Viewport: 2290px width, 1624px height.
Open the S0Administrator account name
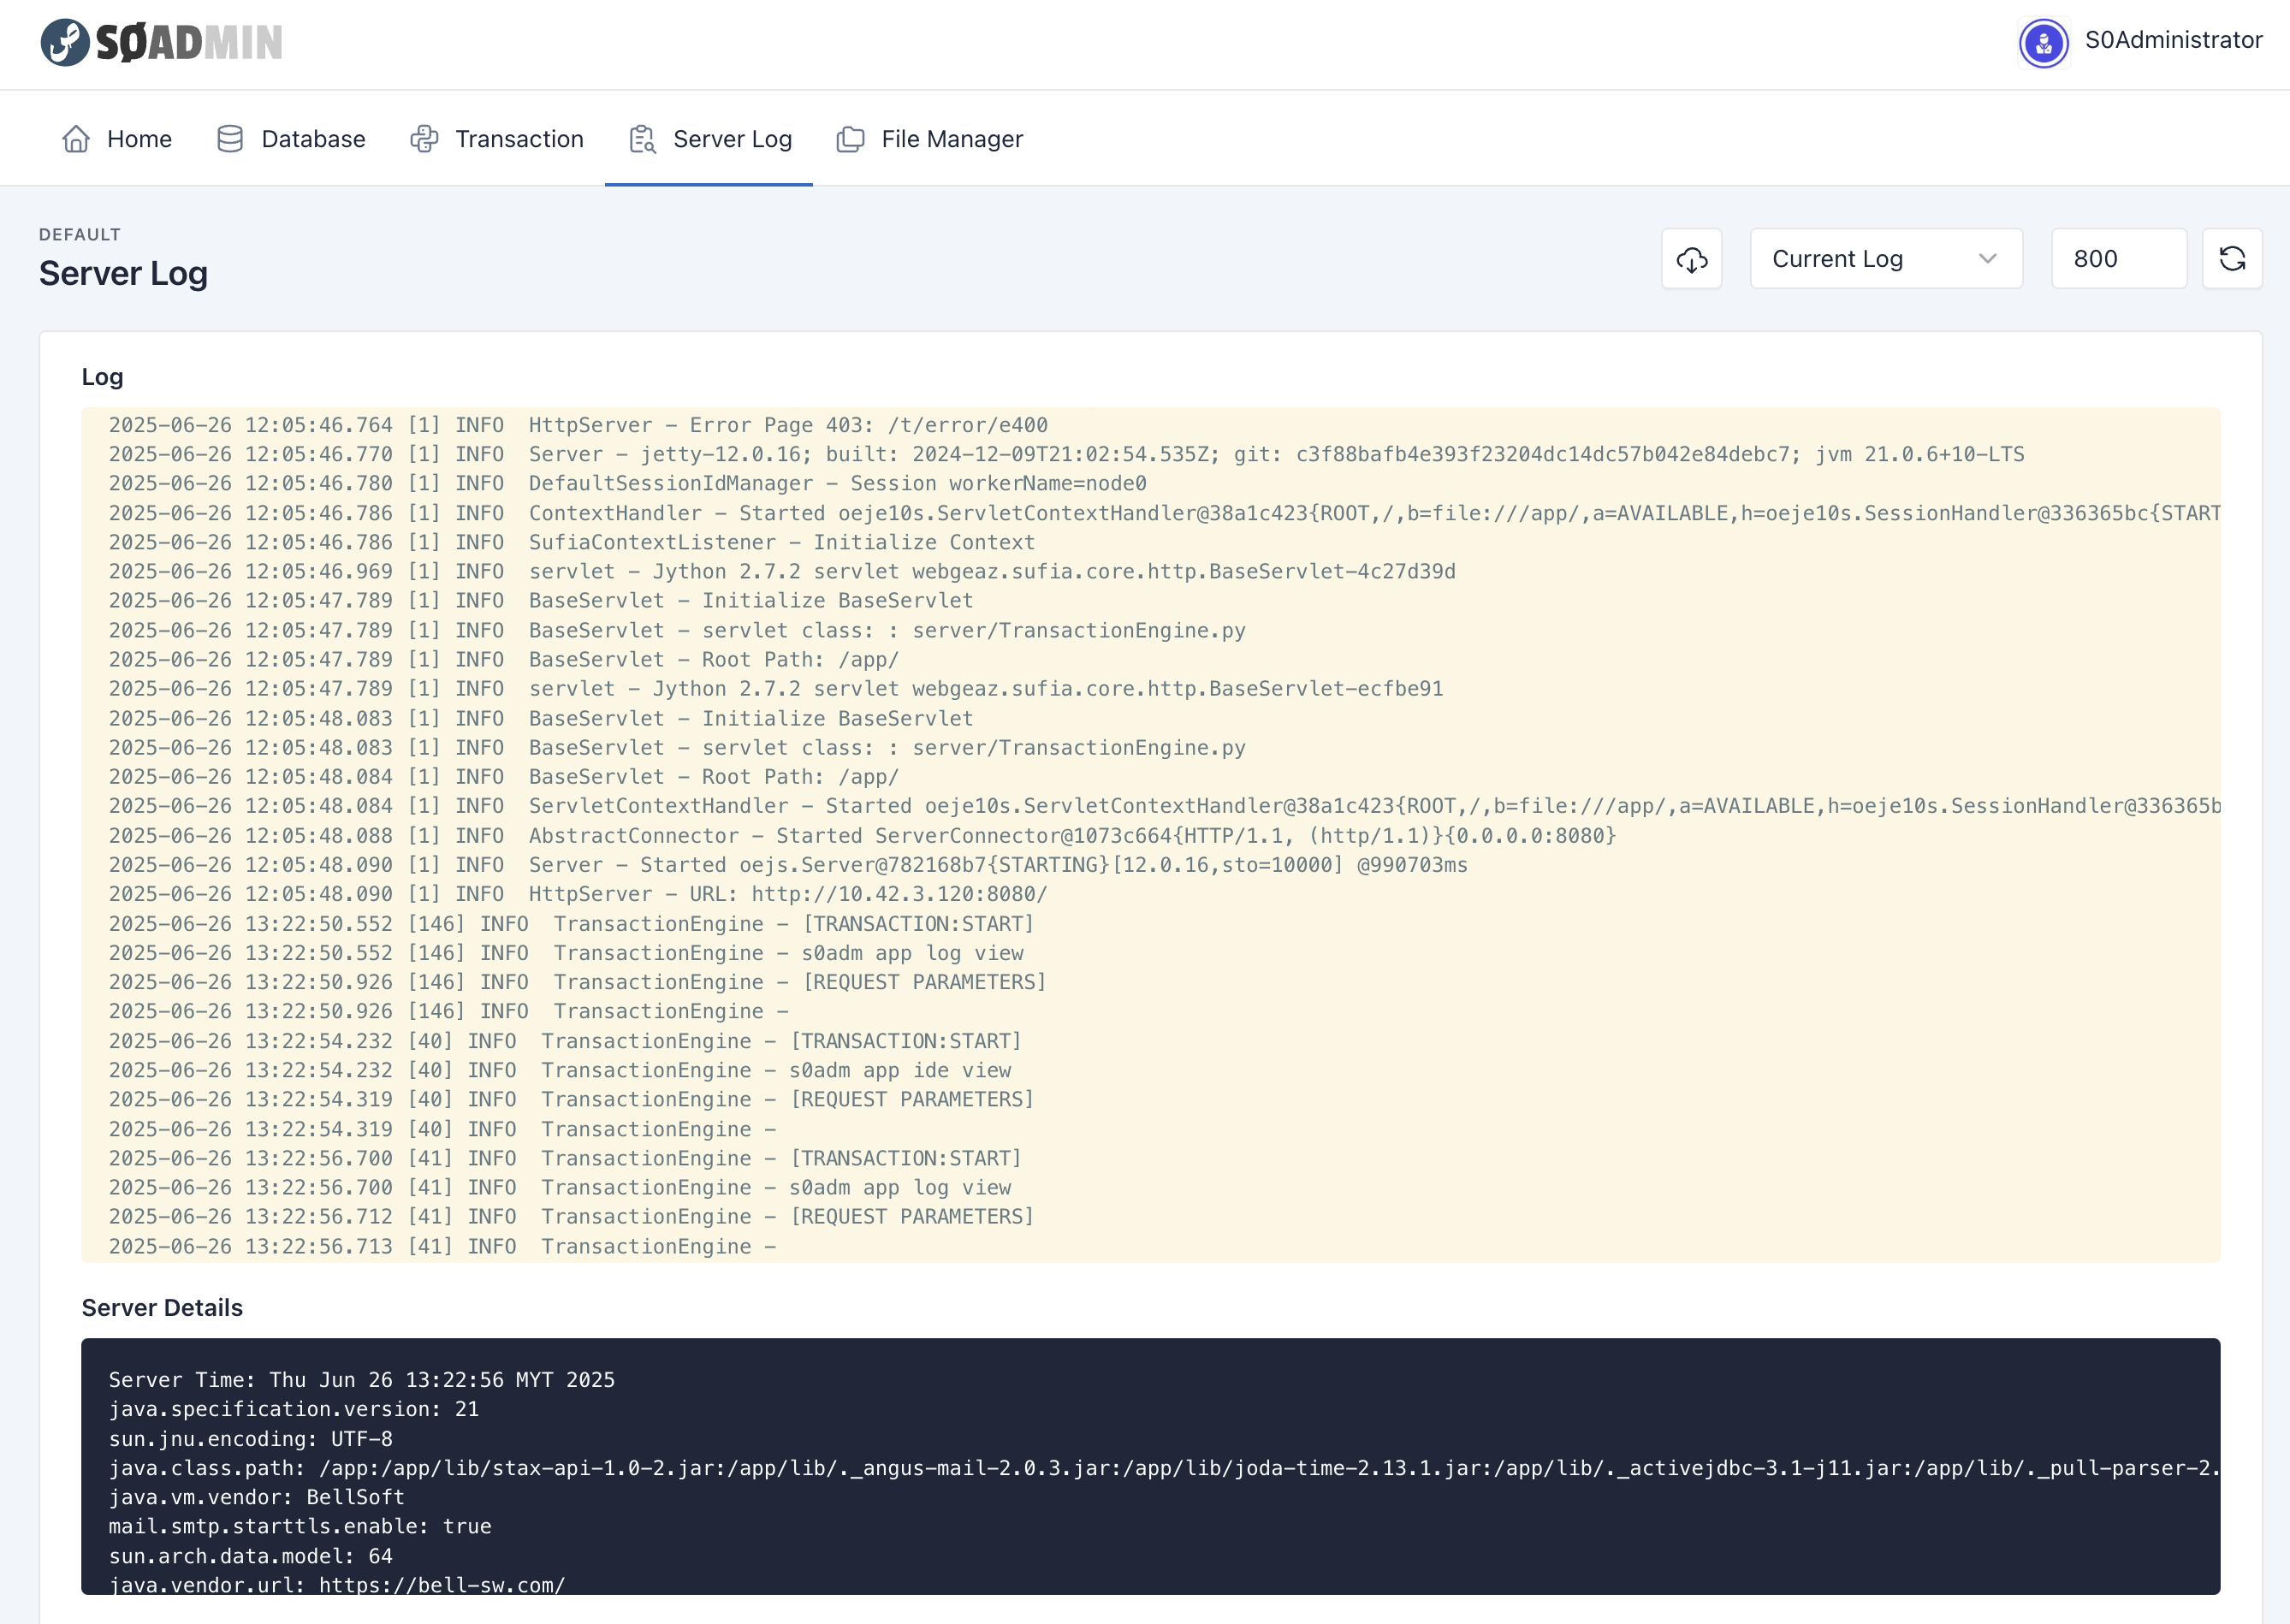coord(2173,40)
